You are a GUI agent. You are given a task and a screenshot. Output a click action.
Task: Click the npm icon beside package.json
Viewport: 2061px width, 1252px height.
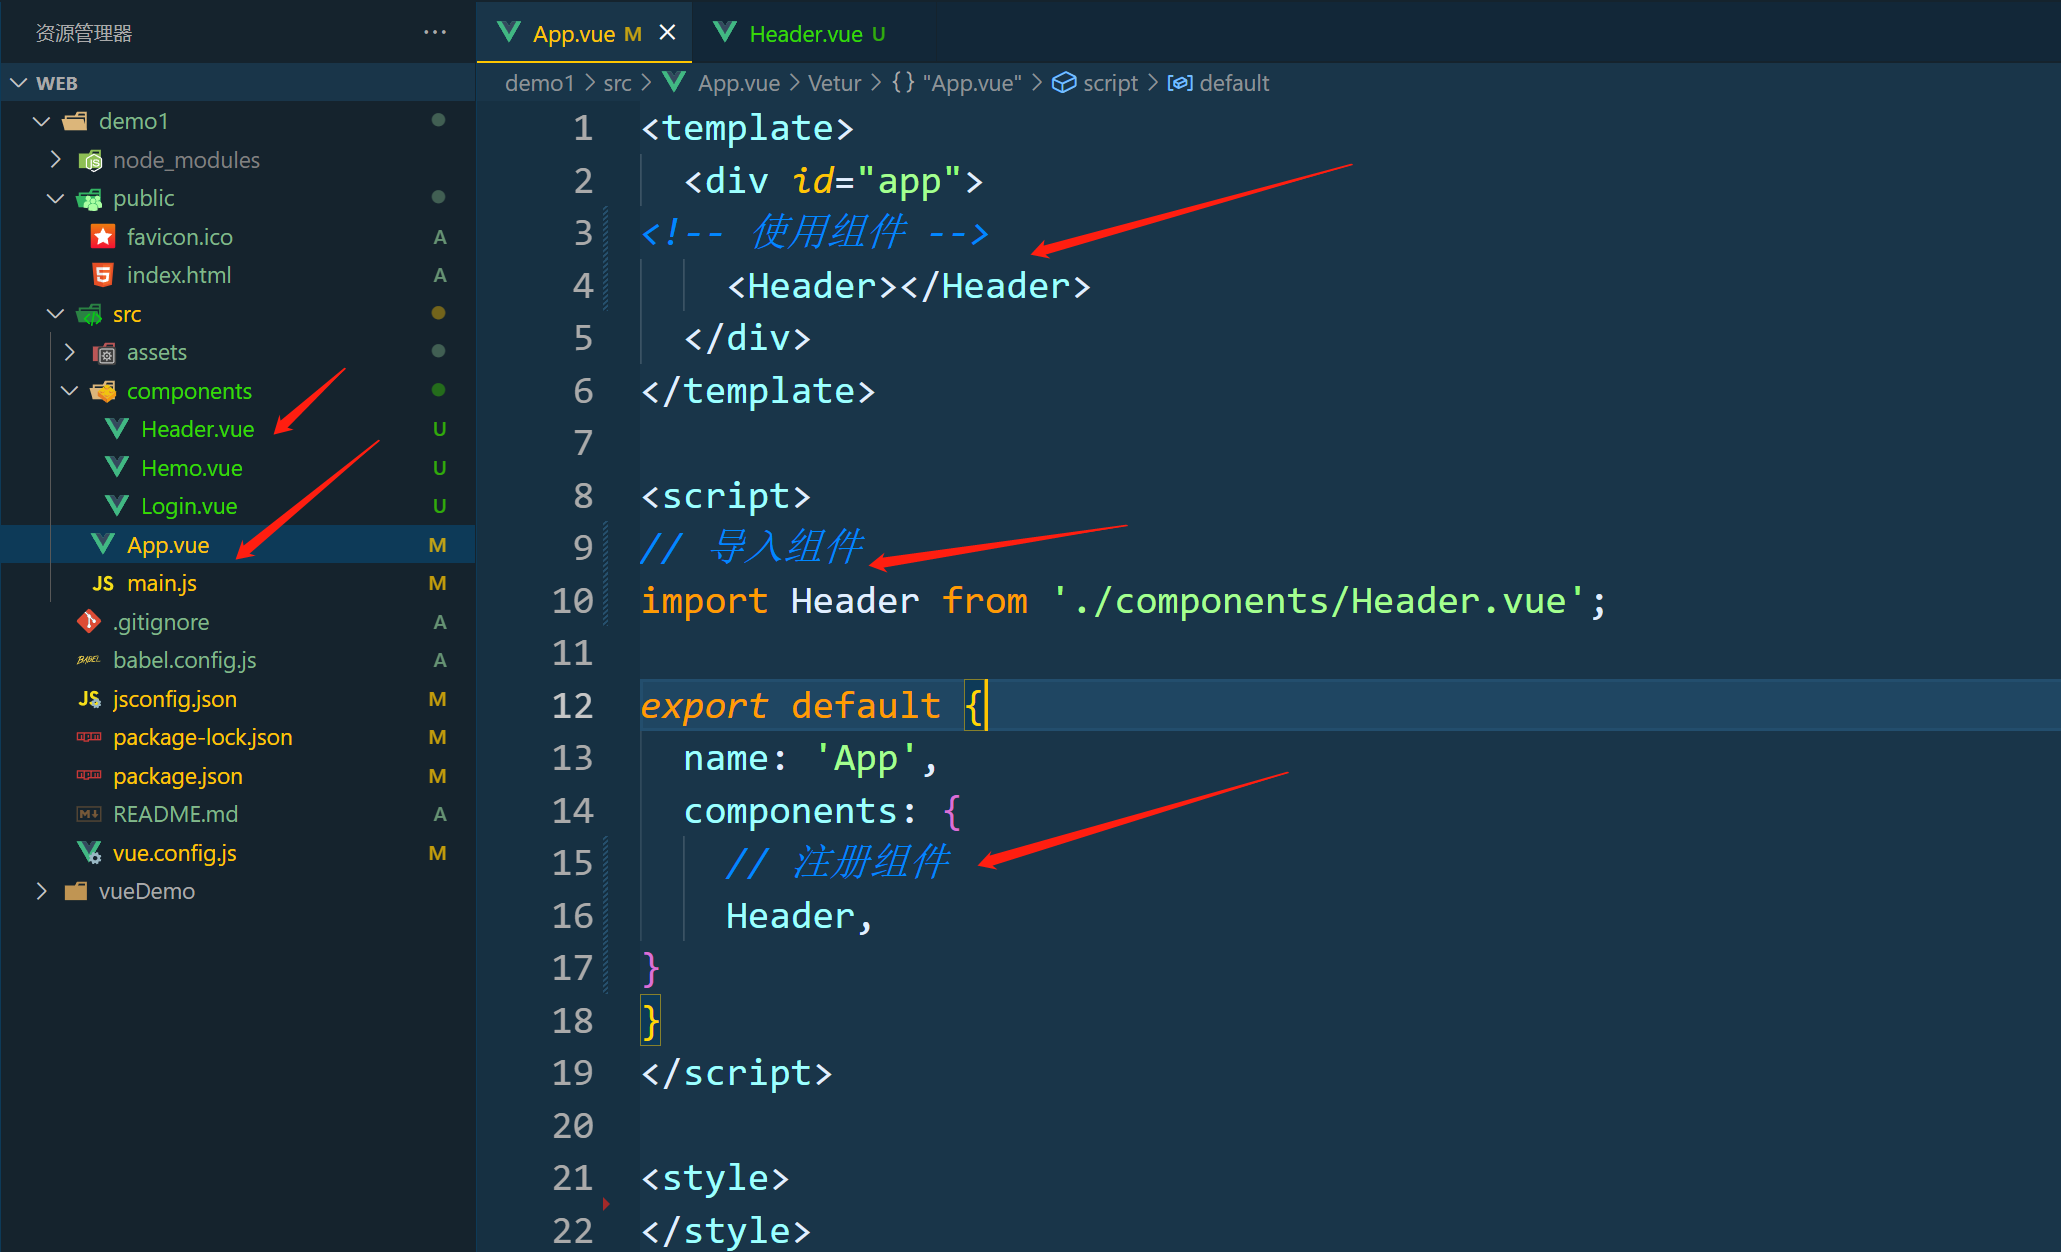coord(89,775)
